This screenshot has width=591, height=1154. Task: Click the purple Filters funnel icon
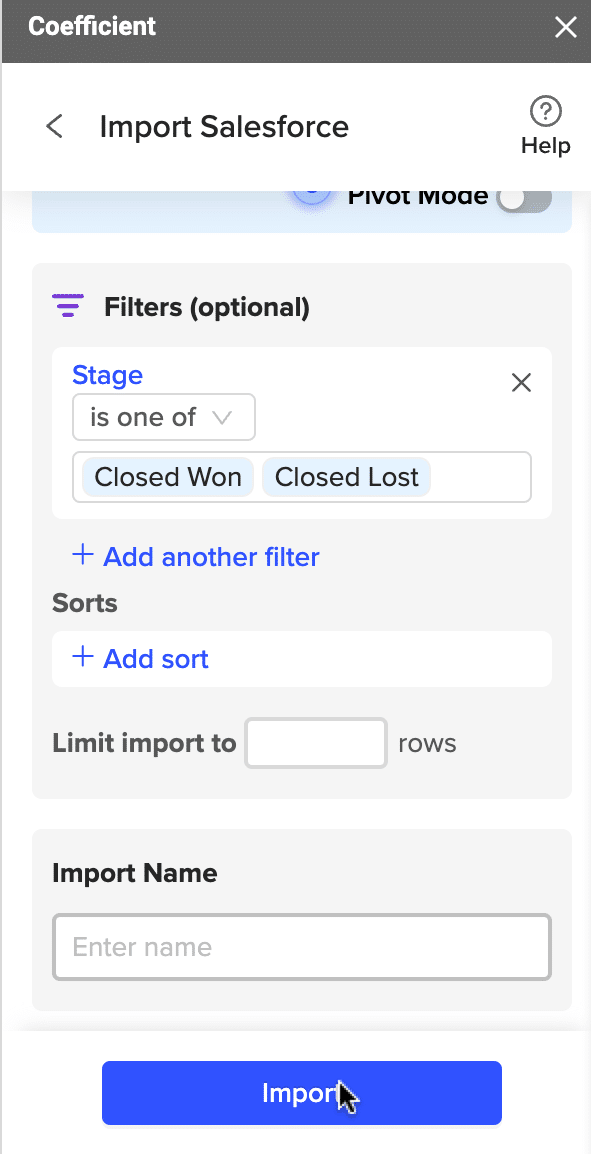click(68, 305)
